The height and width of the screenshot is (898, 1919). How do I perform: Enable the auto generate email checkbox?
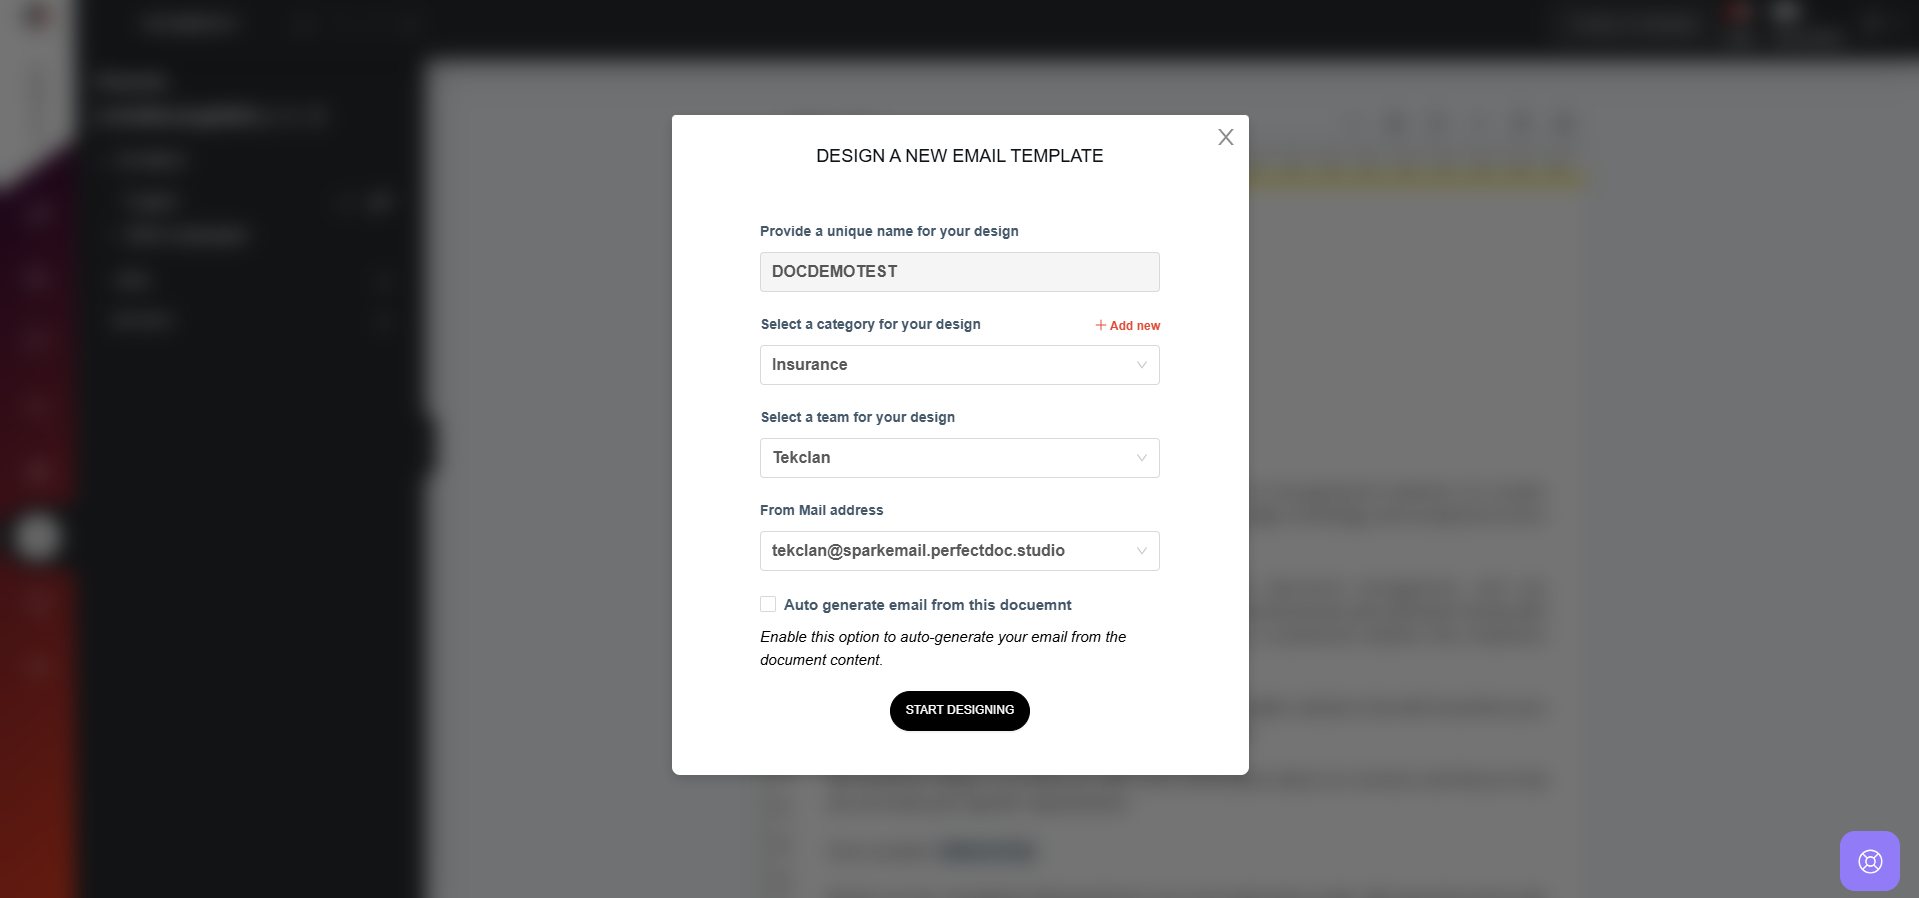pyautogui.click(x=768, y=604)
